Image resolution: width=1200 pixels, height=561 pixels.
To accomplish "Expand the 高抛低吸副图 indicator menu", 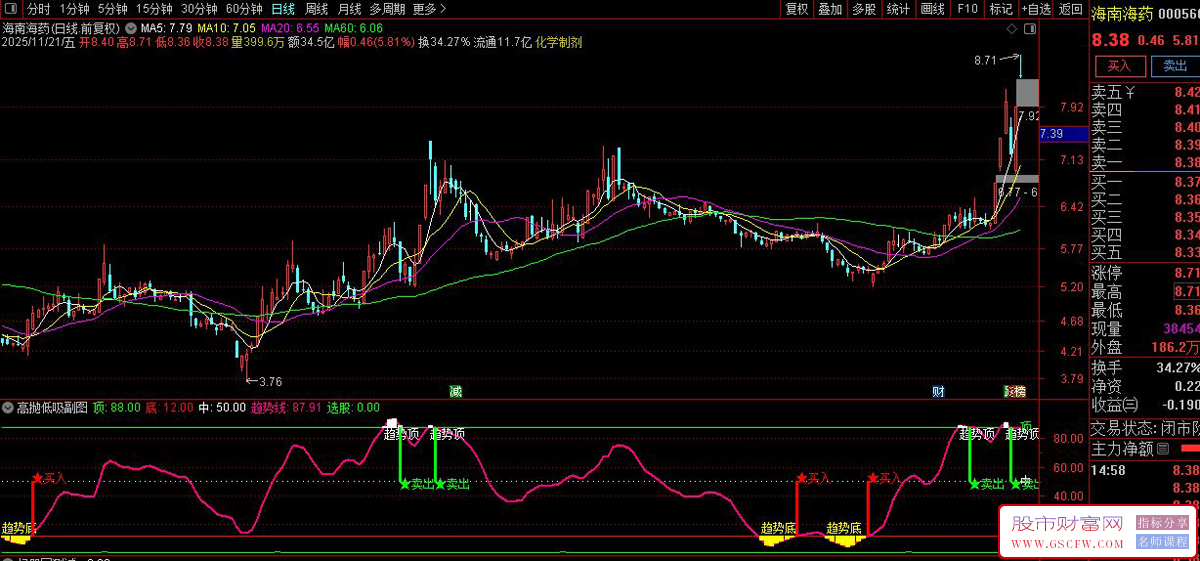I will tap(8, 408).
